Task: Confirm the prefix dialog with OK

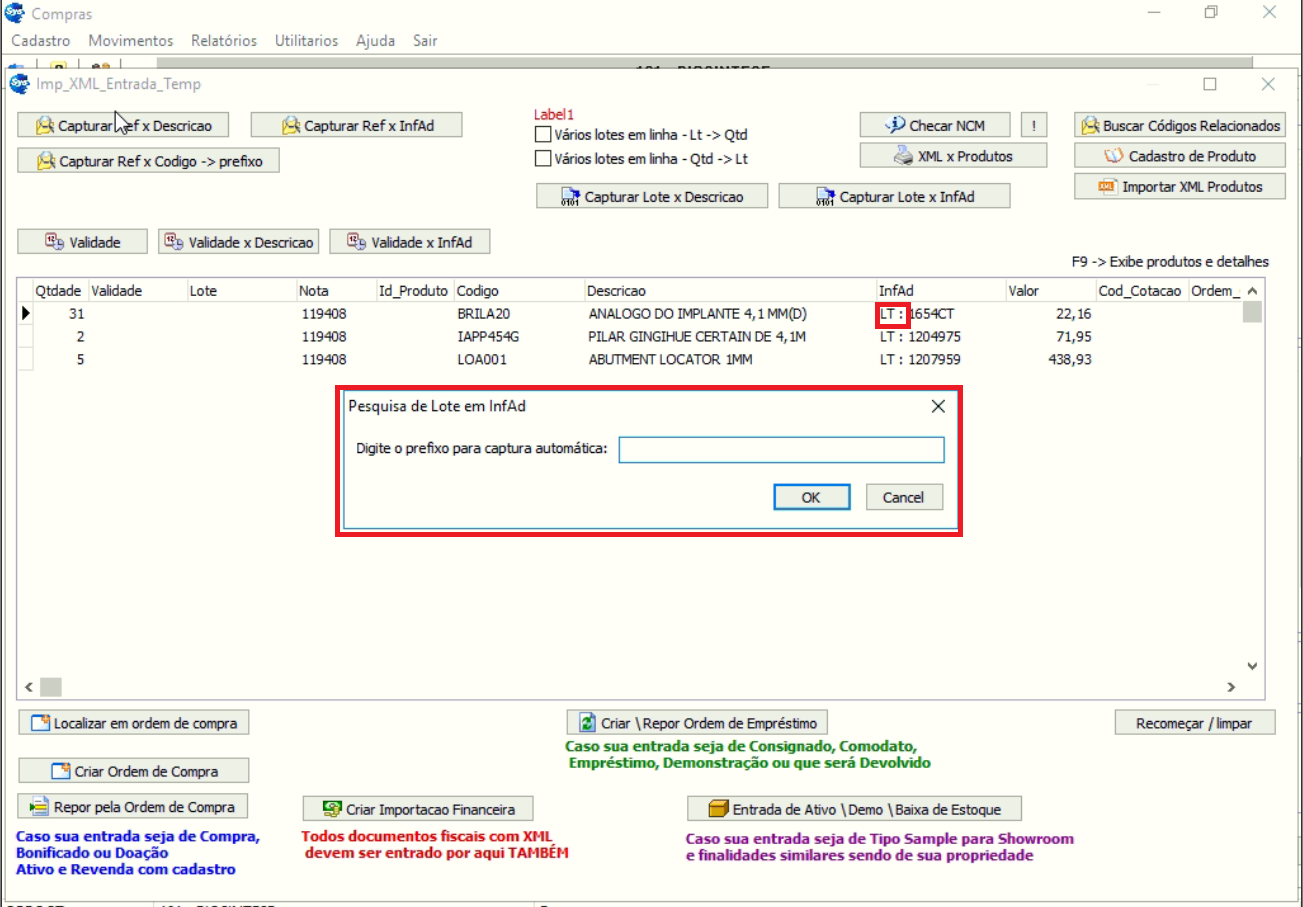Action: click(x=811, y=497)
